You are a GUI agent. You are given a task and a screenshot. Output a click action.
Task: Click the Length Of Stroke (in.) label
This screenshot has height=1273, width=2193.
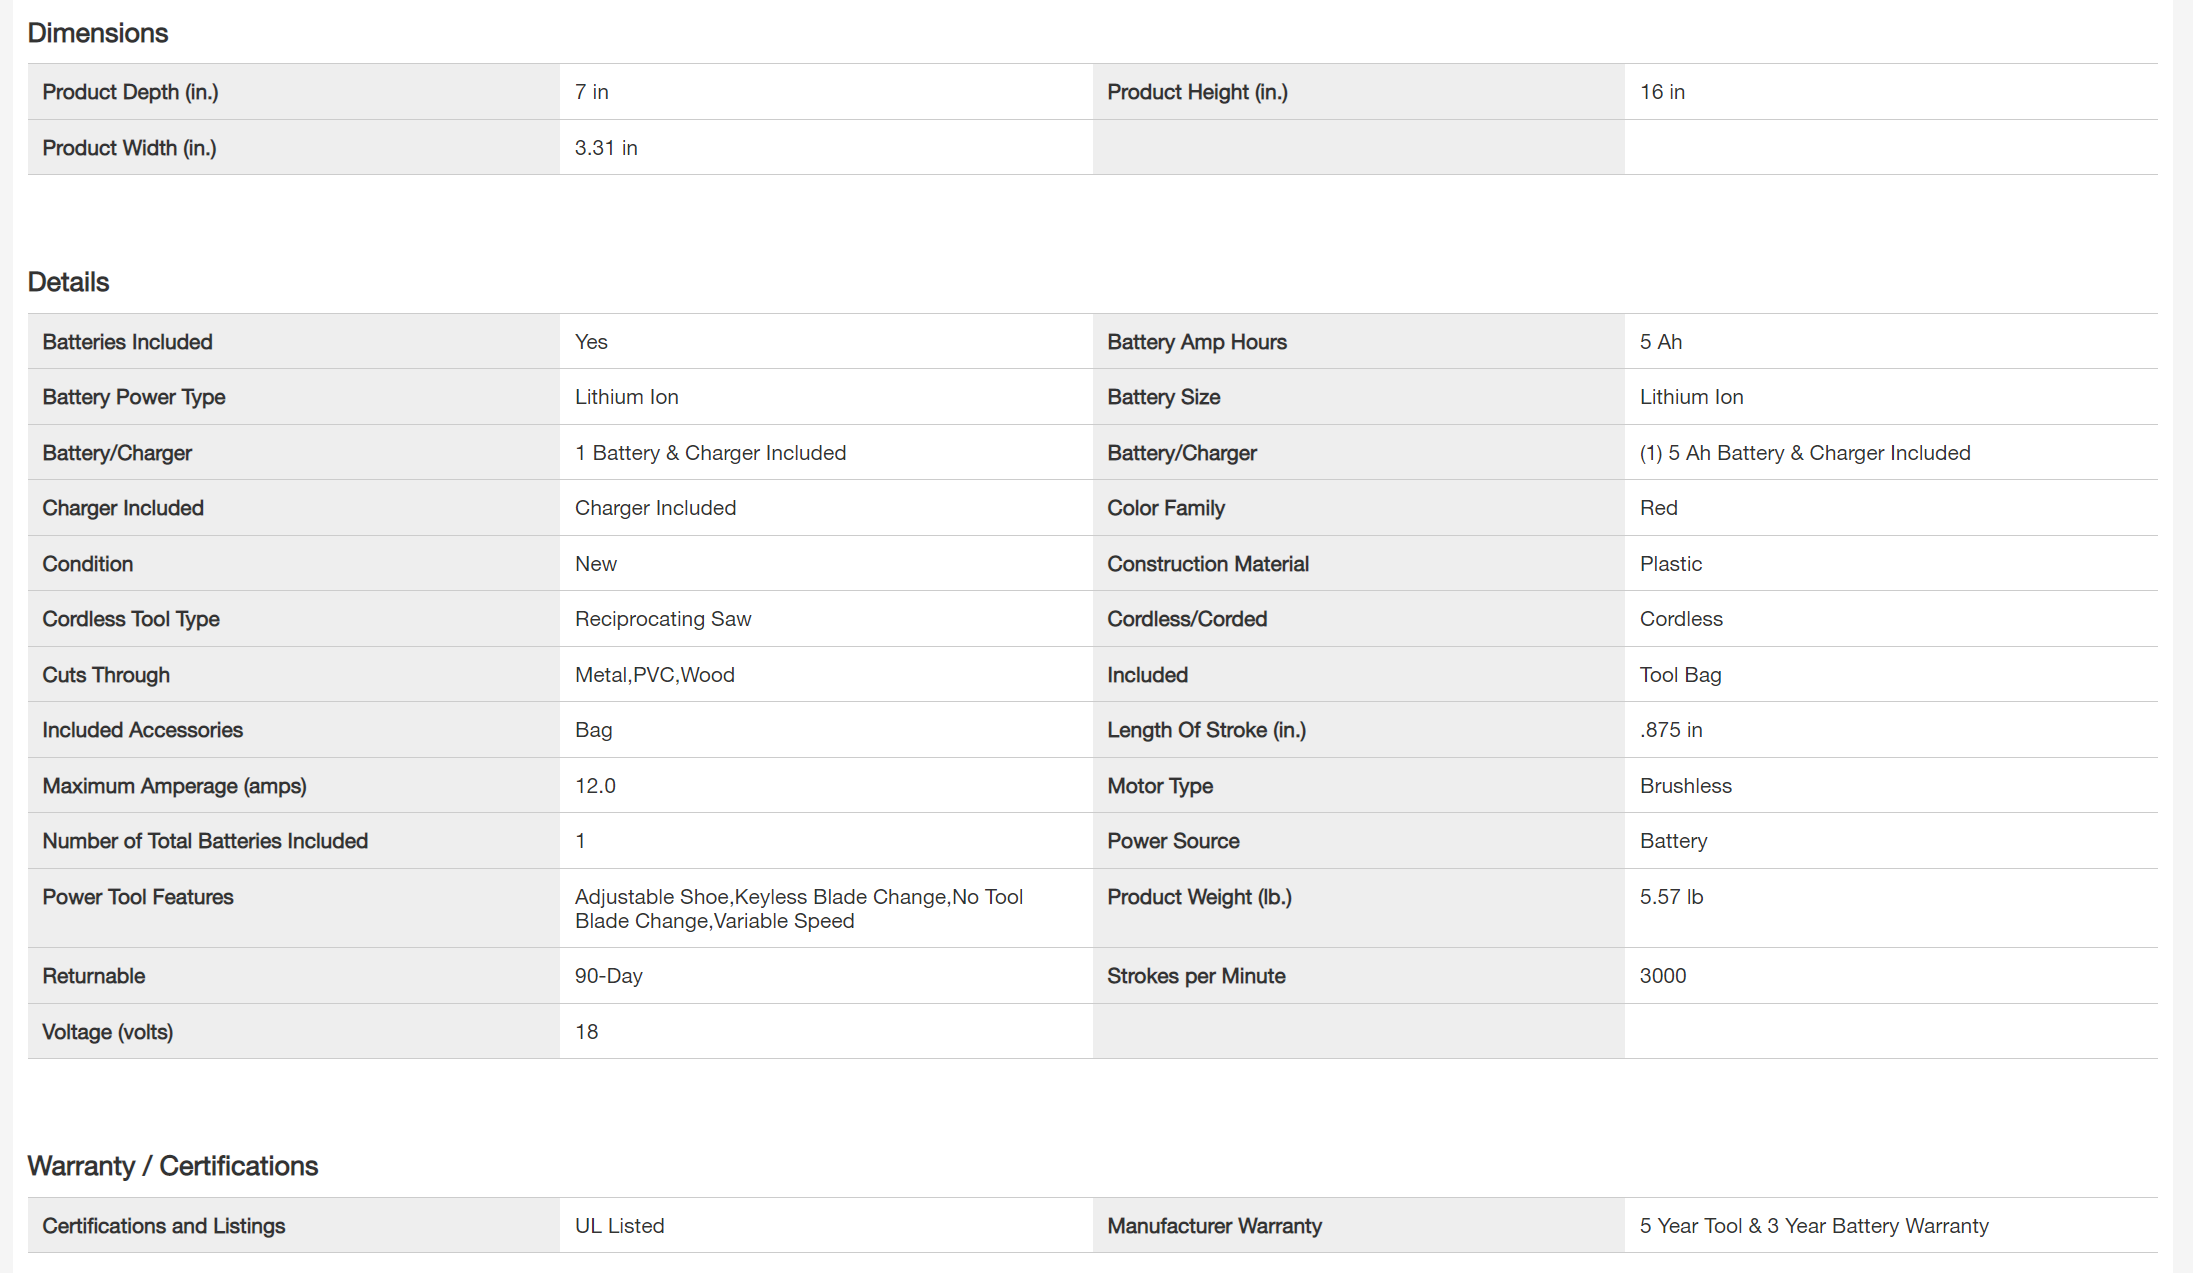(1205, 730)
